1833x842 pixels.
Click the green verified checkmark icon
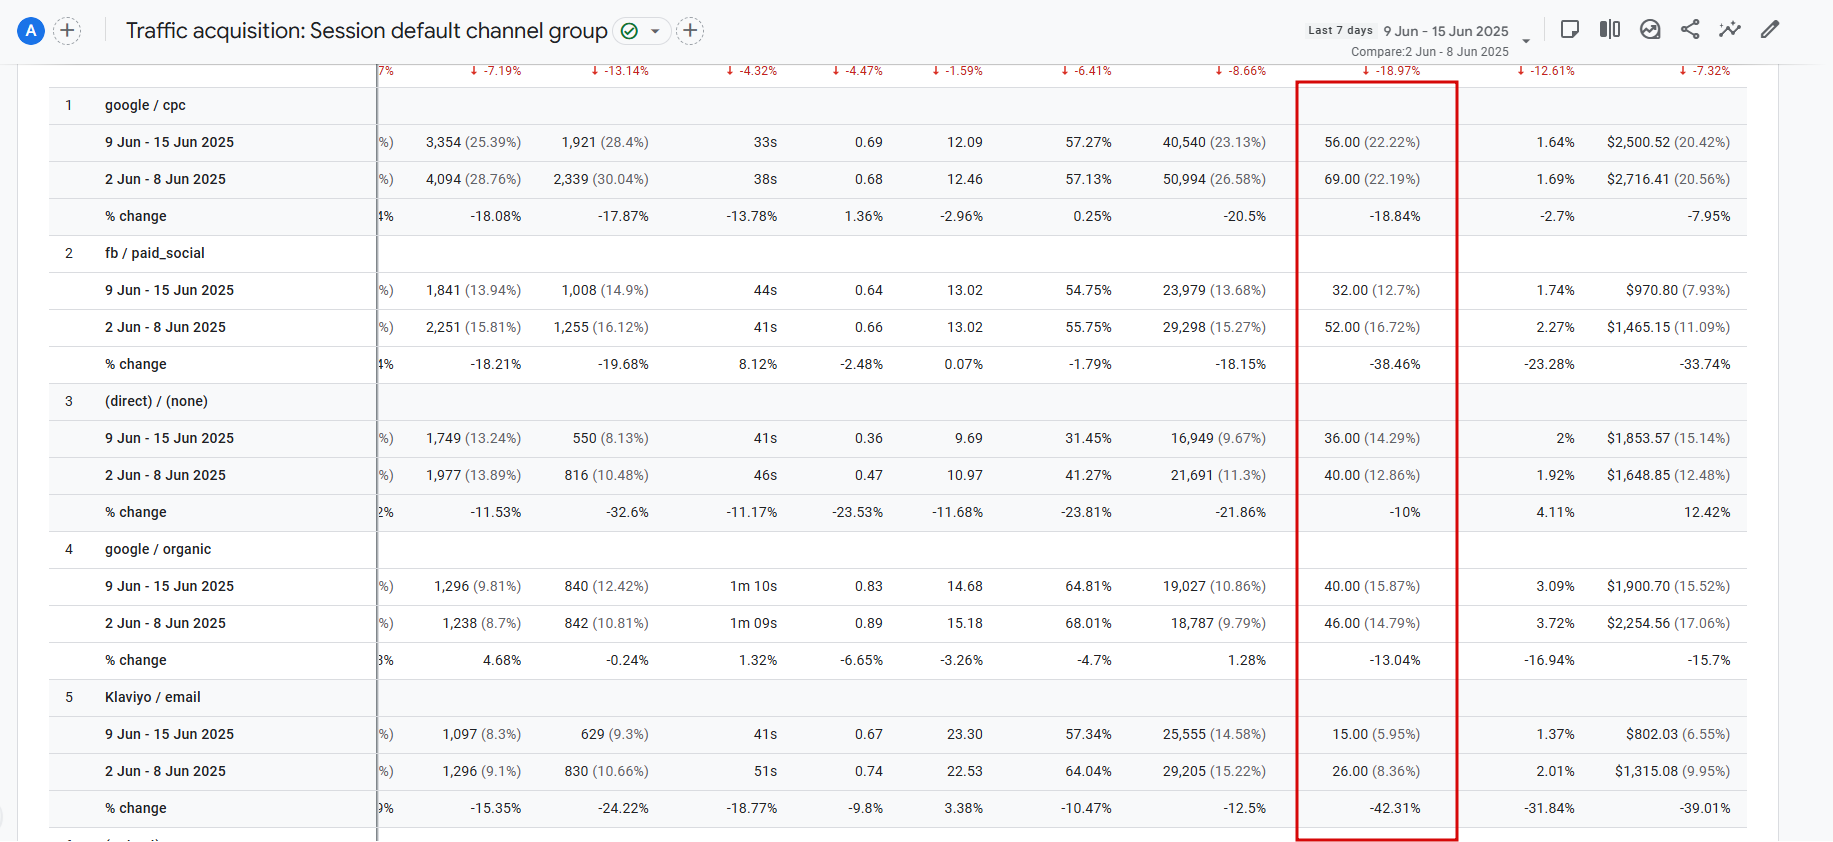[x=629, y=31]
